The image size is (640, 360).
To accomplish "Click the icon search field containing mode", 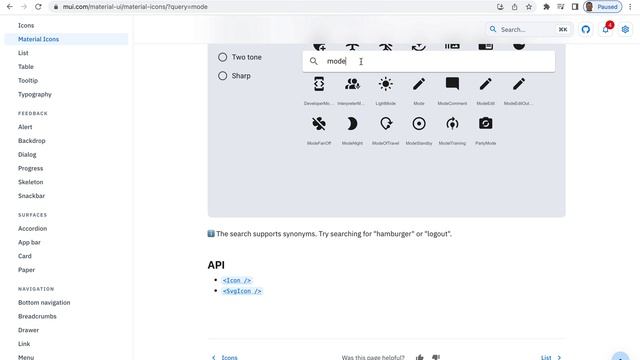I will tap(429, 61).
